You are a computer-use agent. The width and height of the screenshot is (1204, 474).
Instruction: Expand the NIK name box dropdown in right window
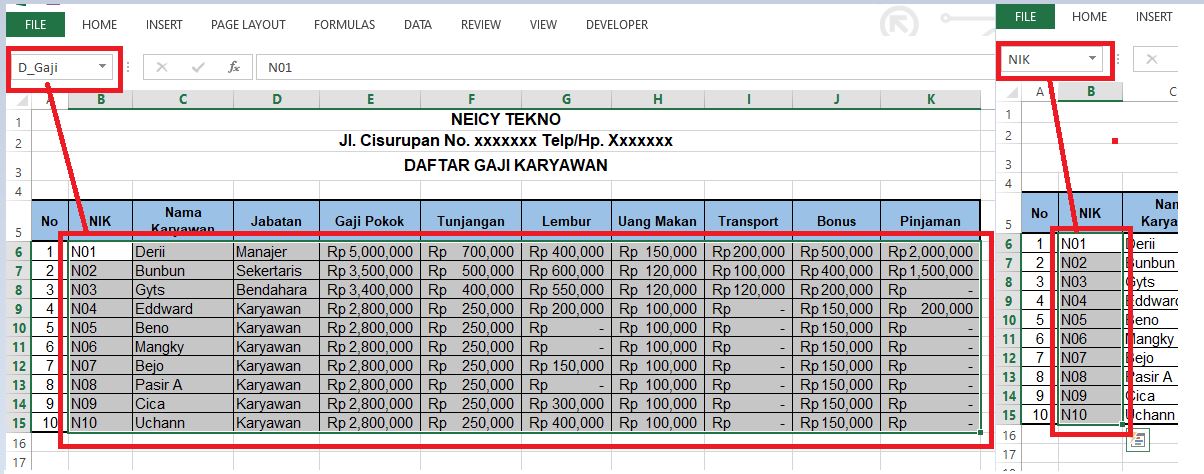pos(1092,59)
